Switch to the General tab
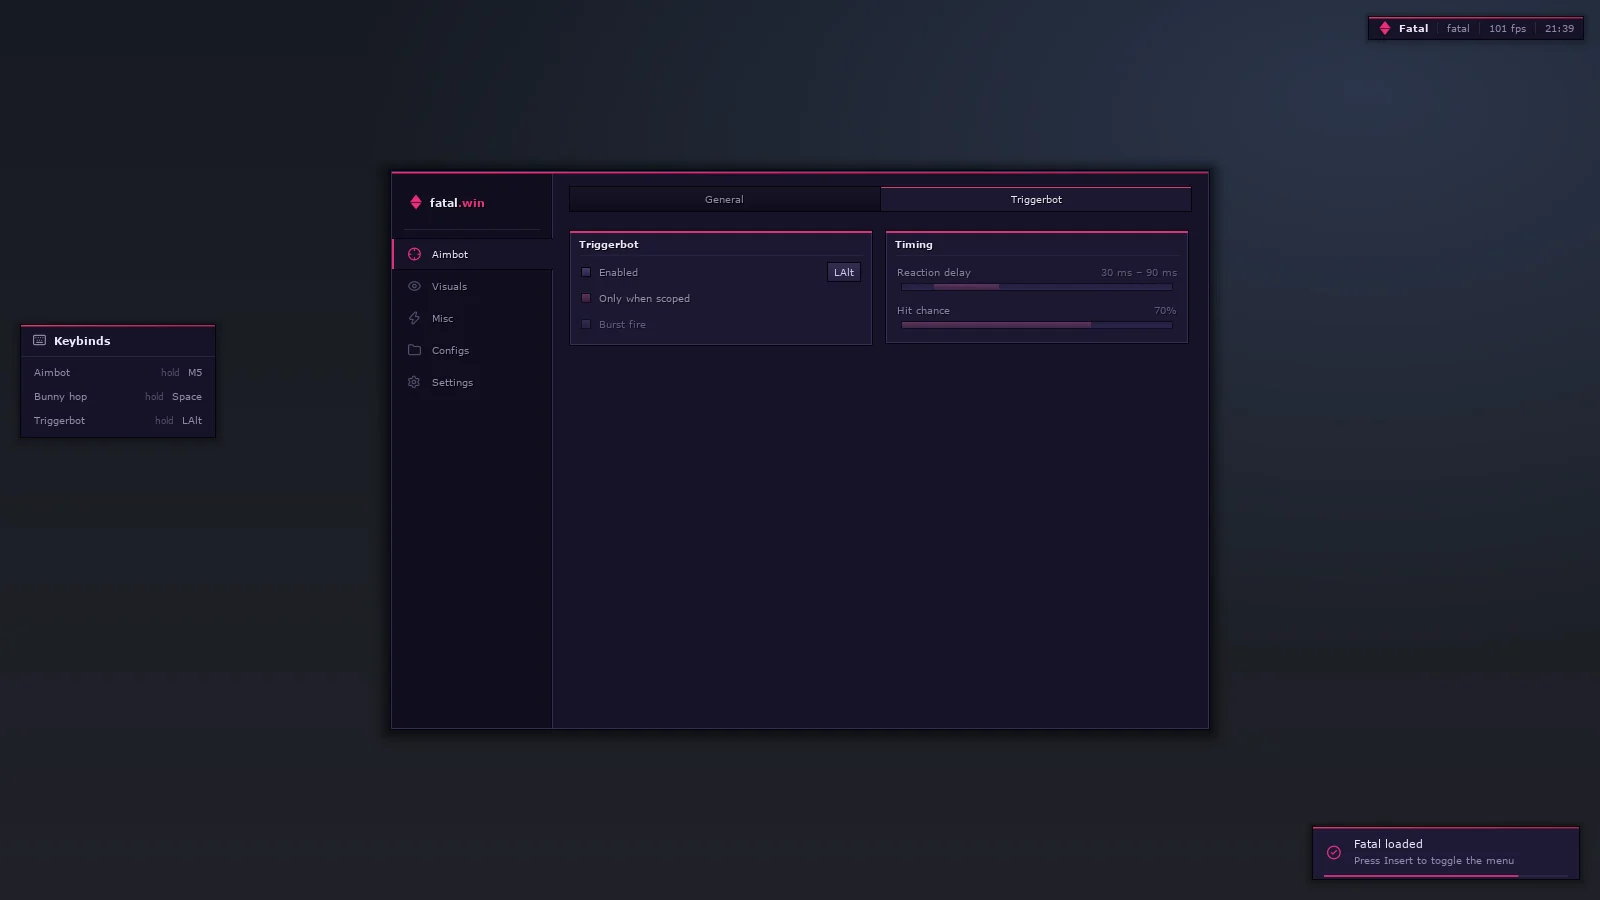 [724, 199]
